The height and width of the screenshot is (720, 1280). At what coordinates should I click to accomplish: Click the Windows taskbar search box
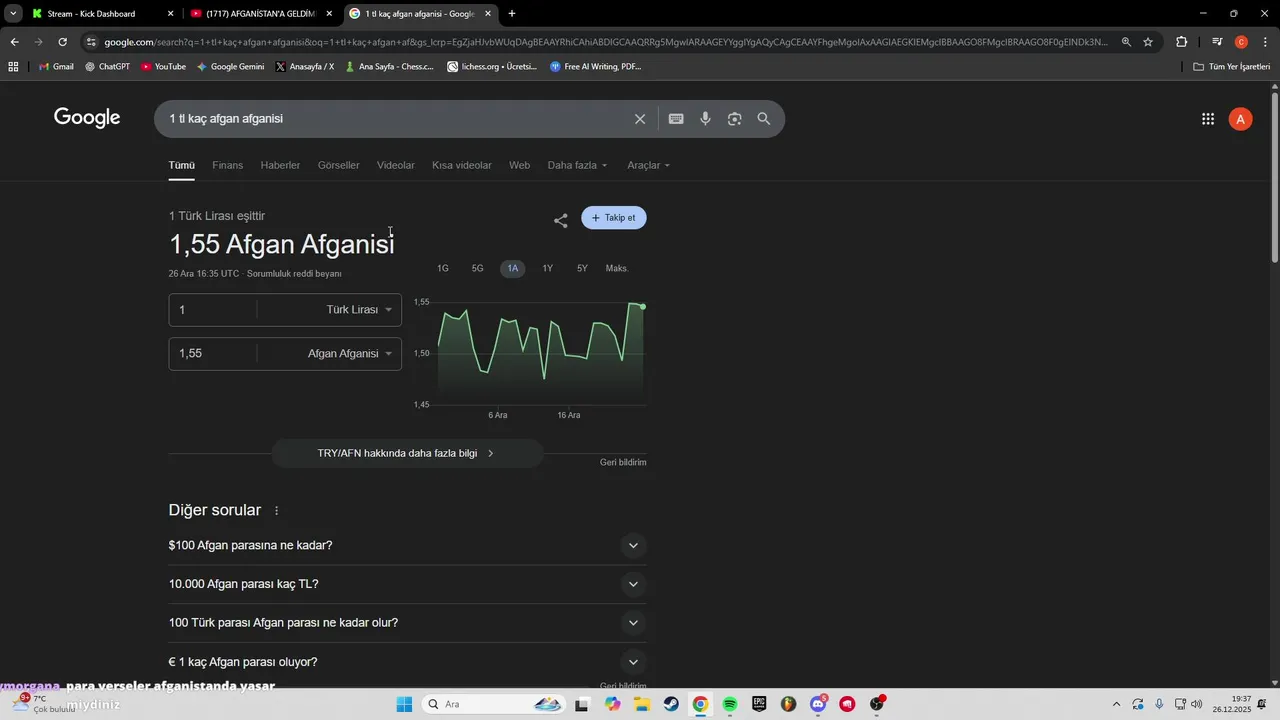[x=494, y=704]
